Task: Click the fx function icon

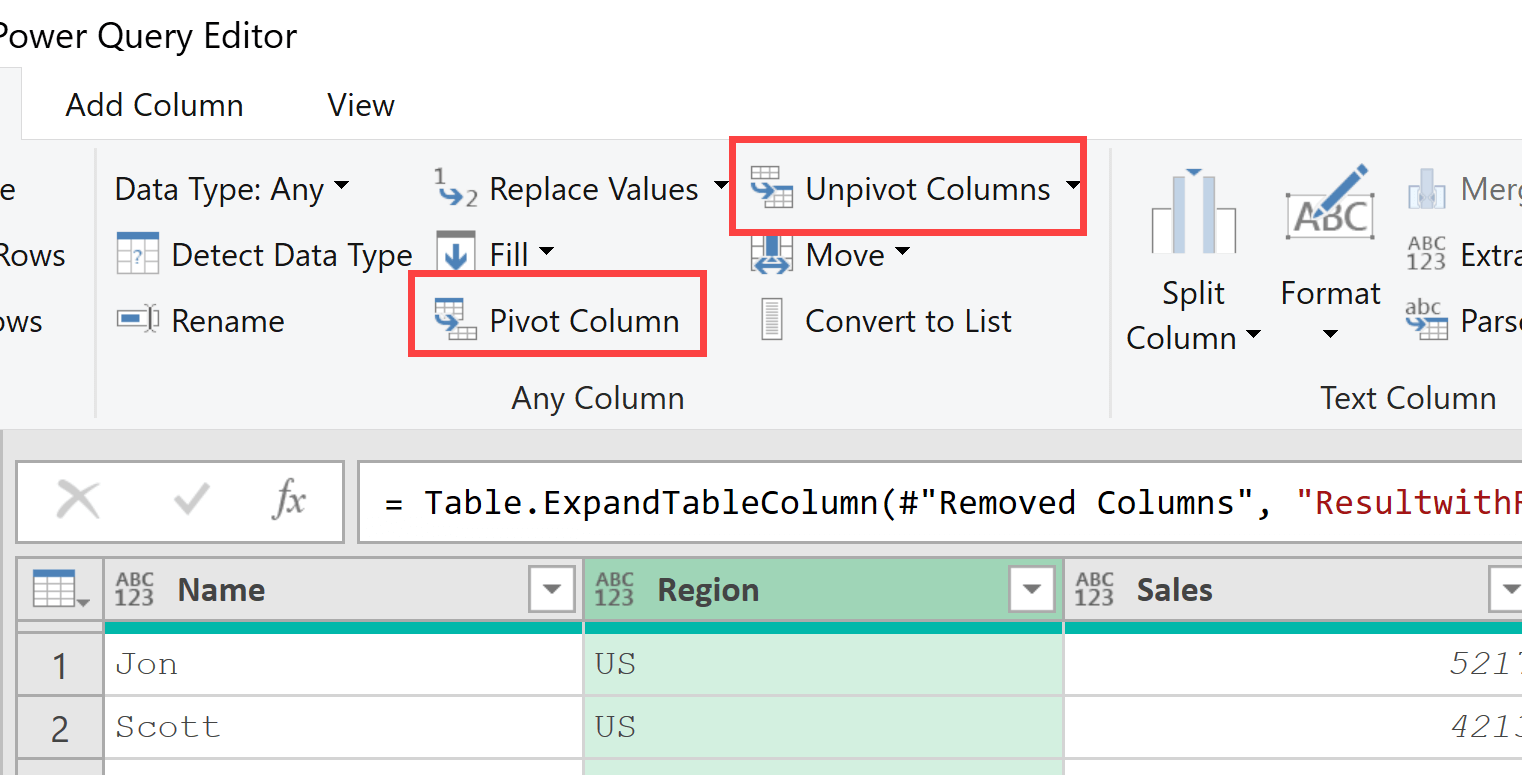Action: point(289,499)
